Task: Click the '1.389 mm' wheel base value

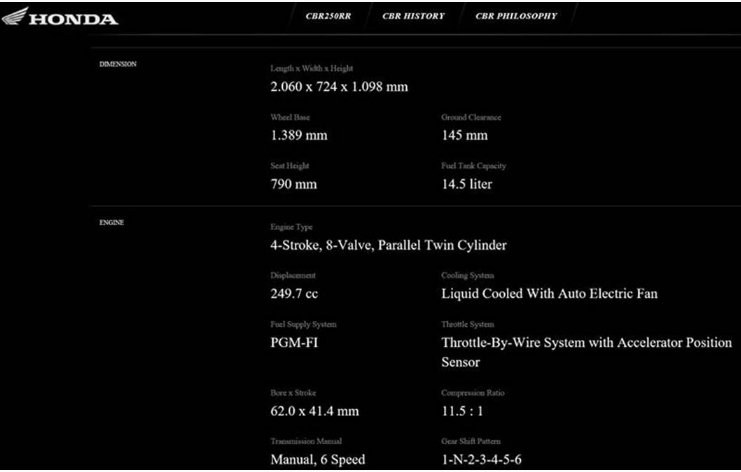Action: coord(299,136)
